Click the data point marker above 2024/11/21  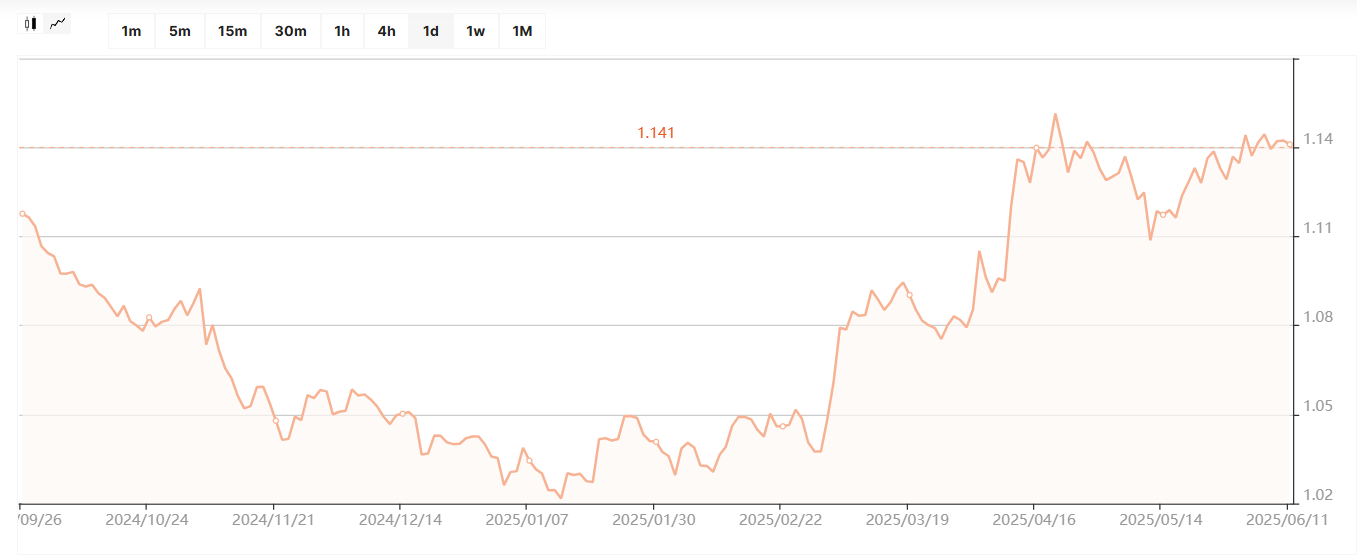[x=276, y=421]
